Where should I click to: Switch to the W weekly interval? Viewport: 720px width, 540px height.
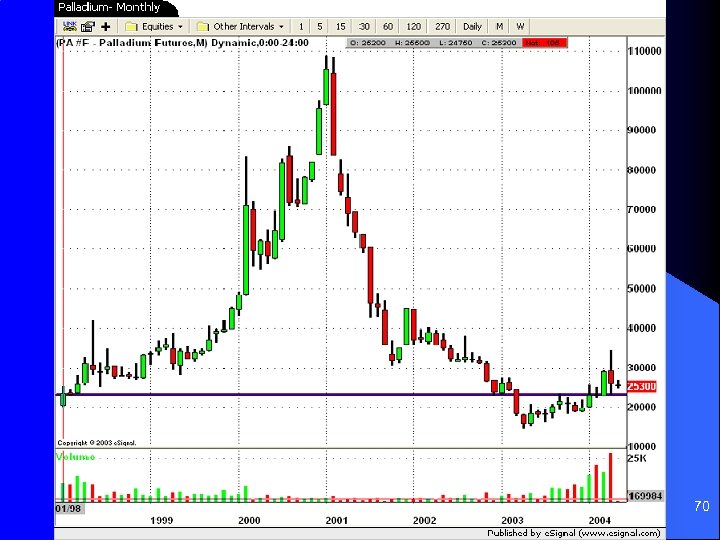[x=520, y=27]
